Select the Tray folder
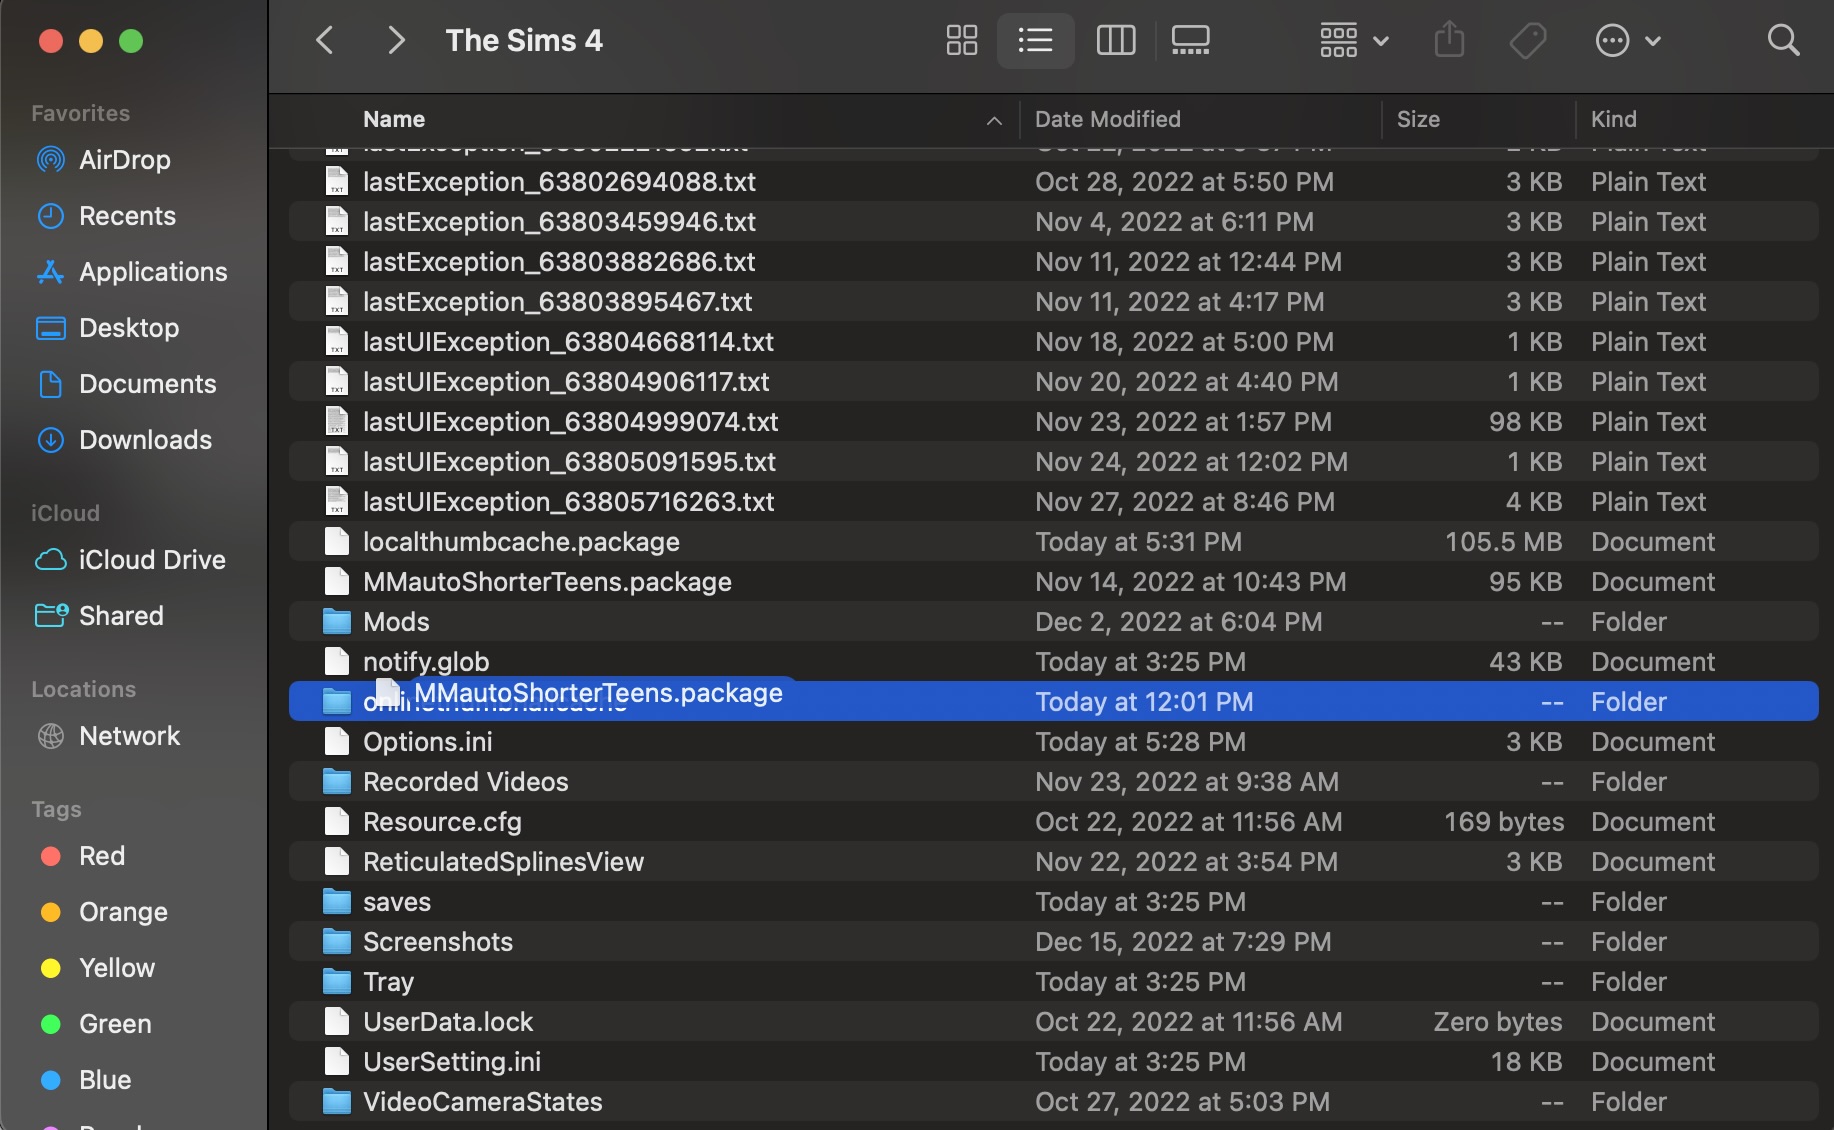 click(1053, 982)
